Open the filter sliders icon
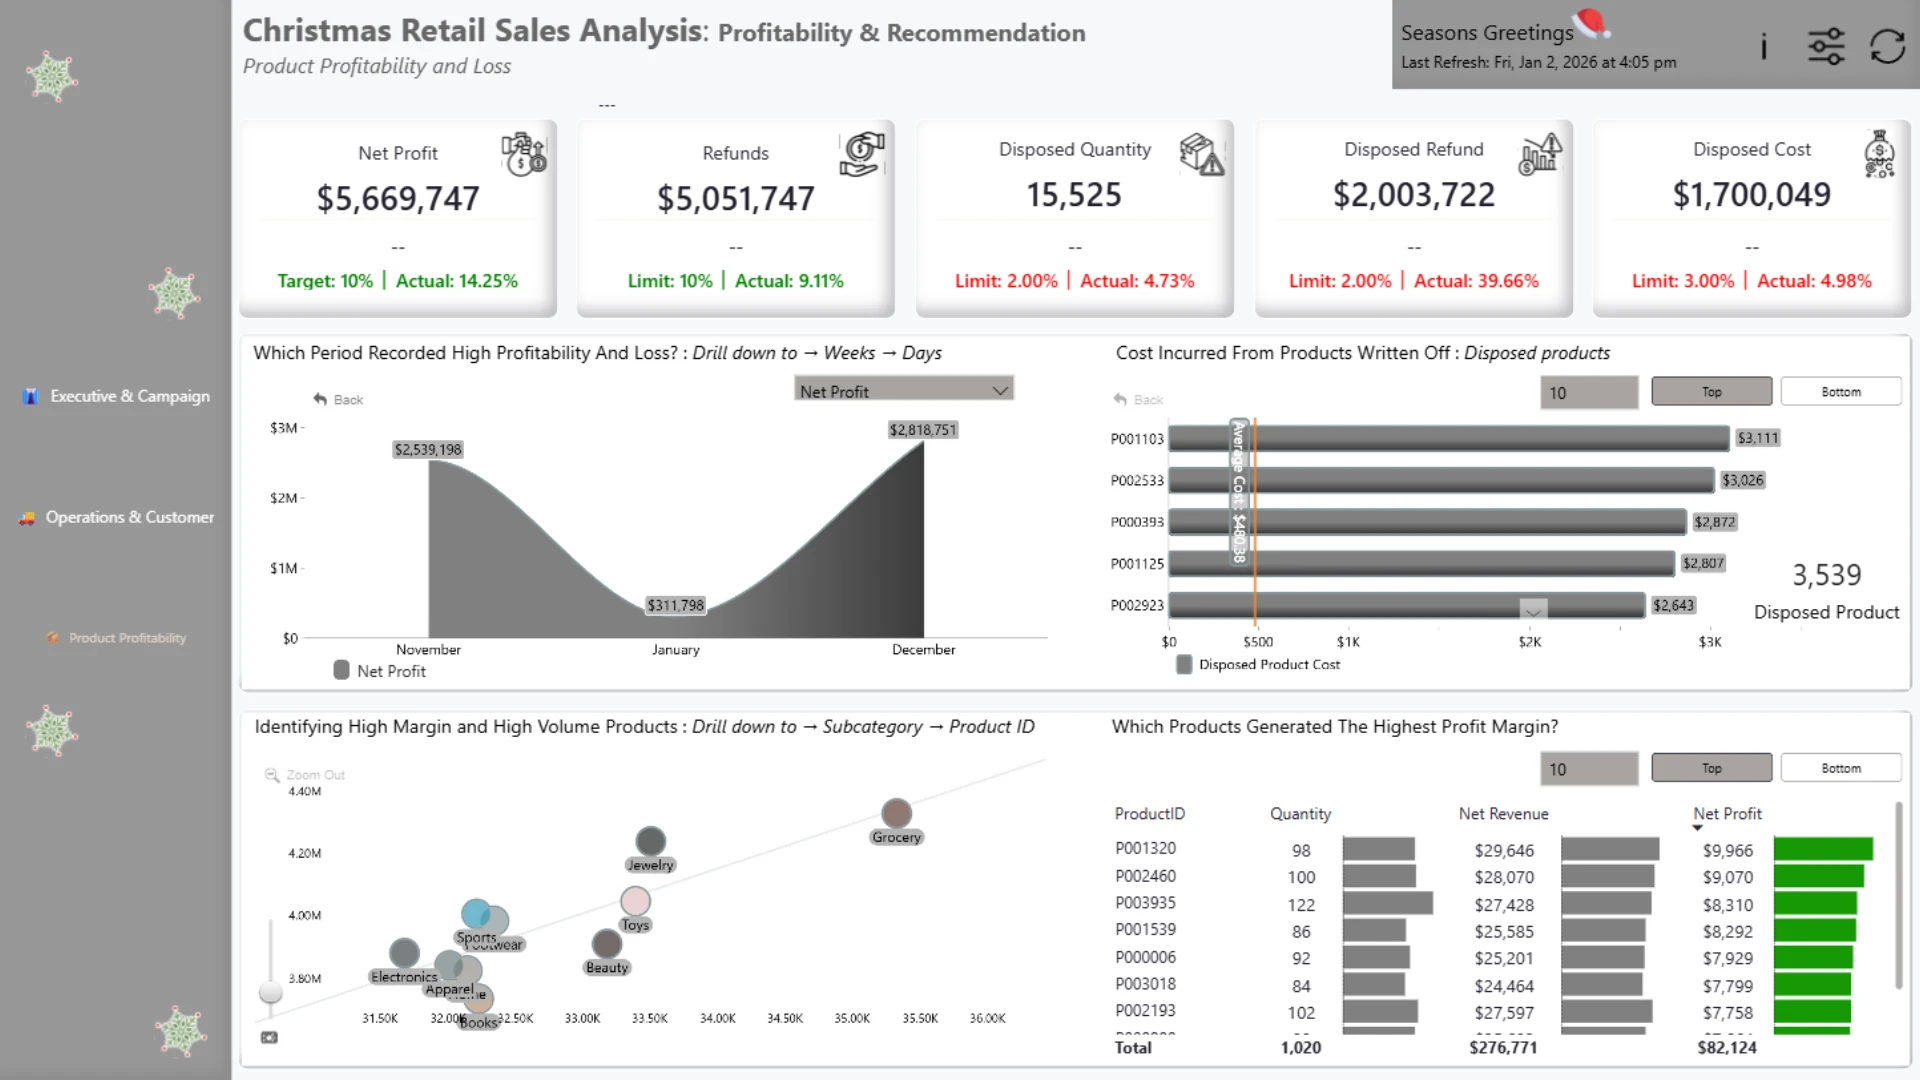1920x1080 pixels. pos(1826,46)
